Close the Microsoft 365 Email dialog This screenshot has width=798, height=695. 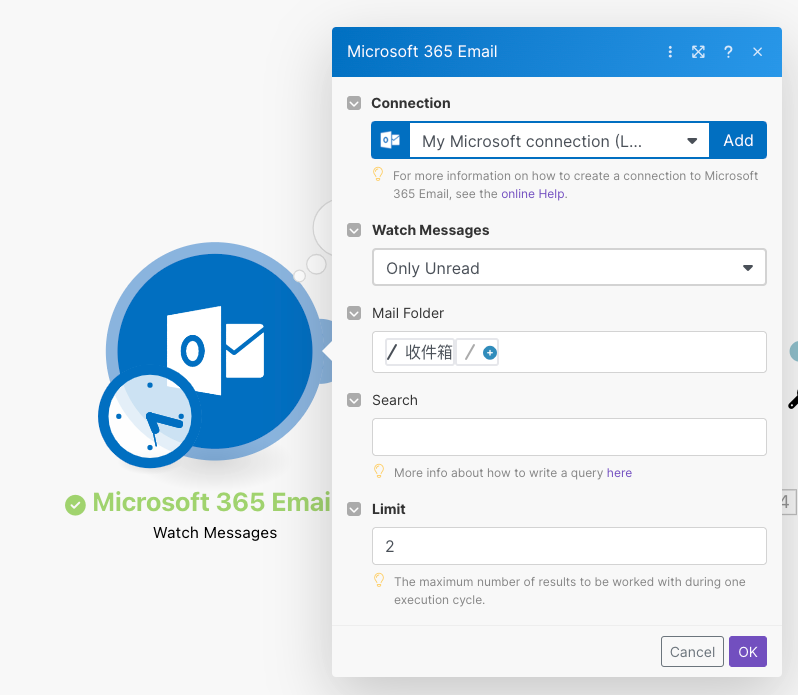757,52
